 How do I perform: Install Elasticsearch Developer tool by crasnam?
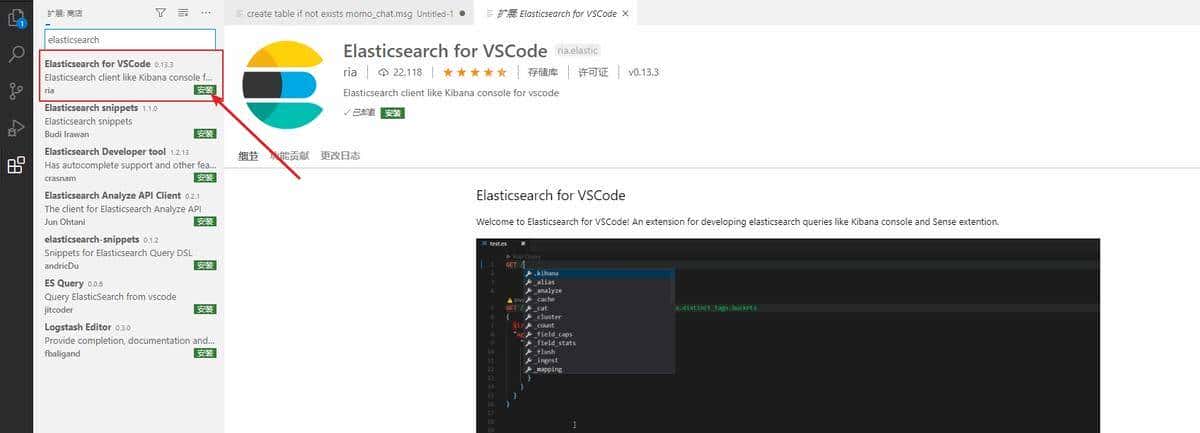205,177
